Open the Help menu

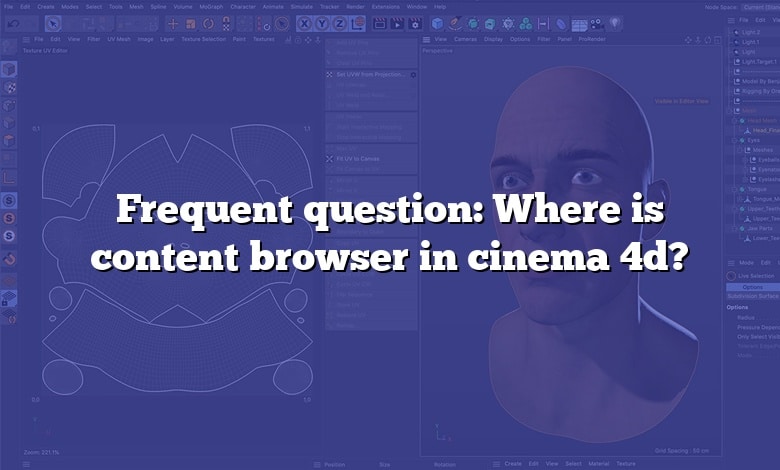440,7
